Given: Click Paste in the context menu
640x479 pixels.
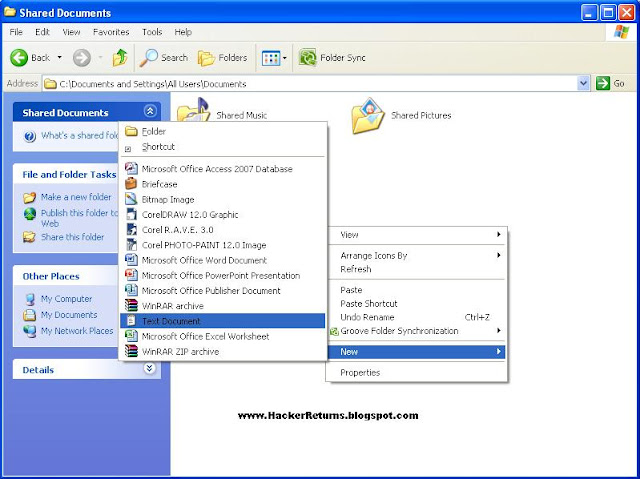Looking at the screenshot, I should coord(417,290).
